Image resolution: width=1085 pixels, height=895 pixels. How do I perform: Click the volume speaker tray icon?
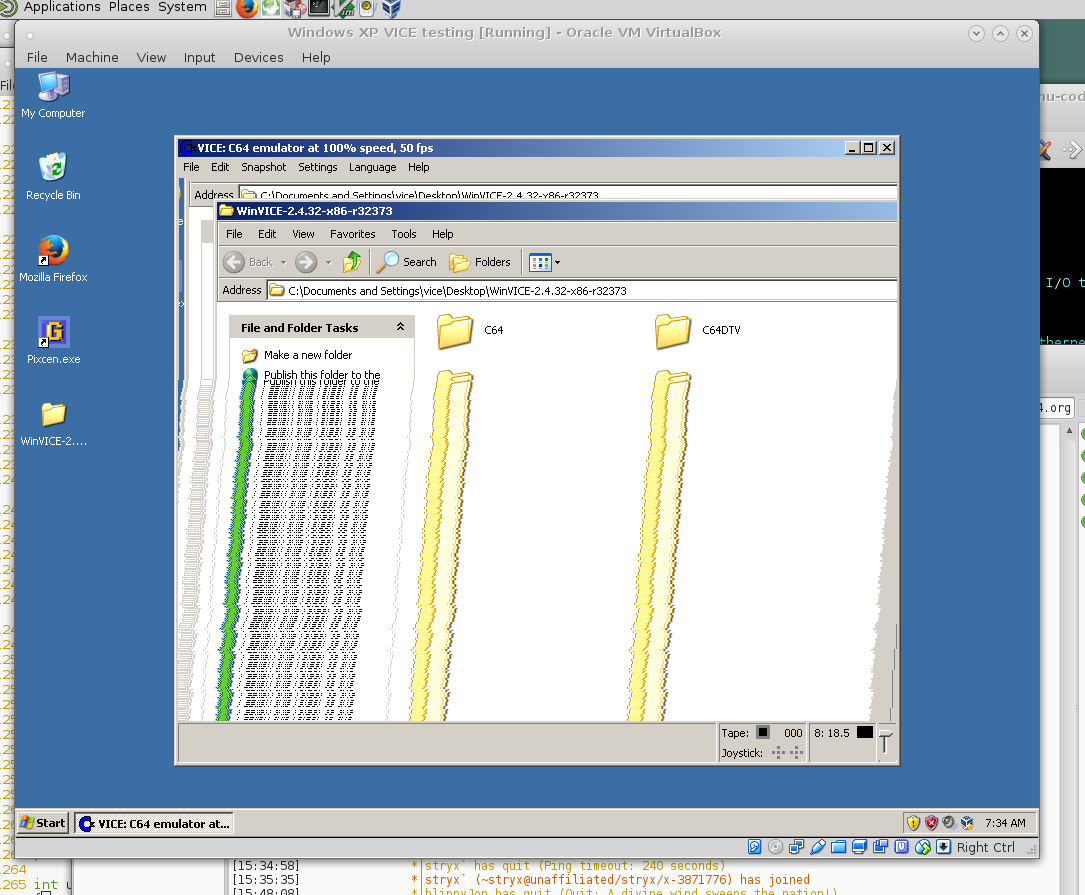[x=949, y=822]
